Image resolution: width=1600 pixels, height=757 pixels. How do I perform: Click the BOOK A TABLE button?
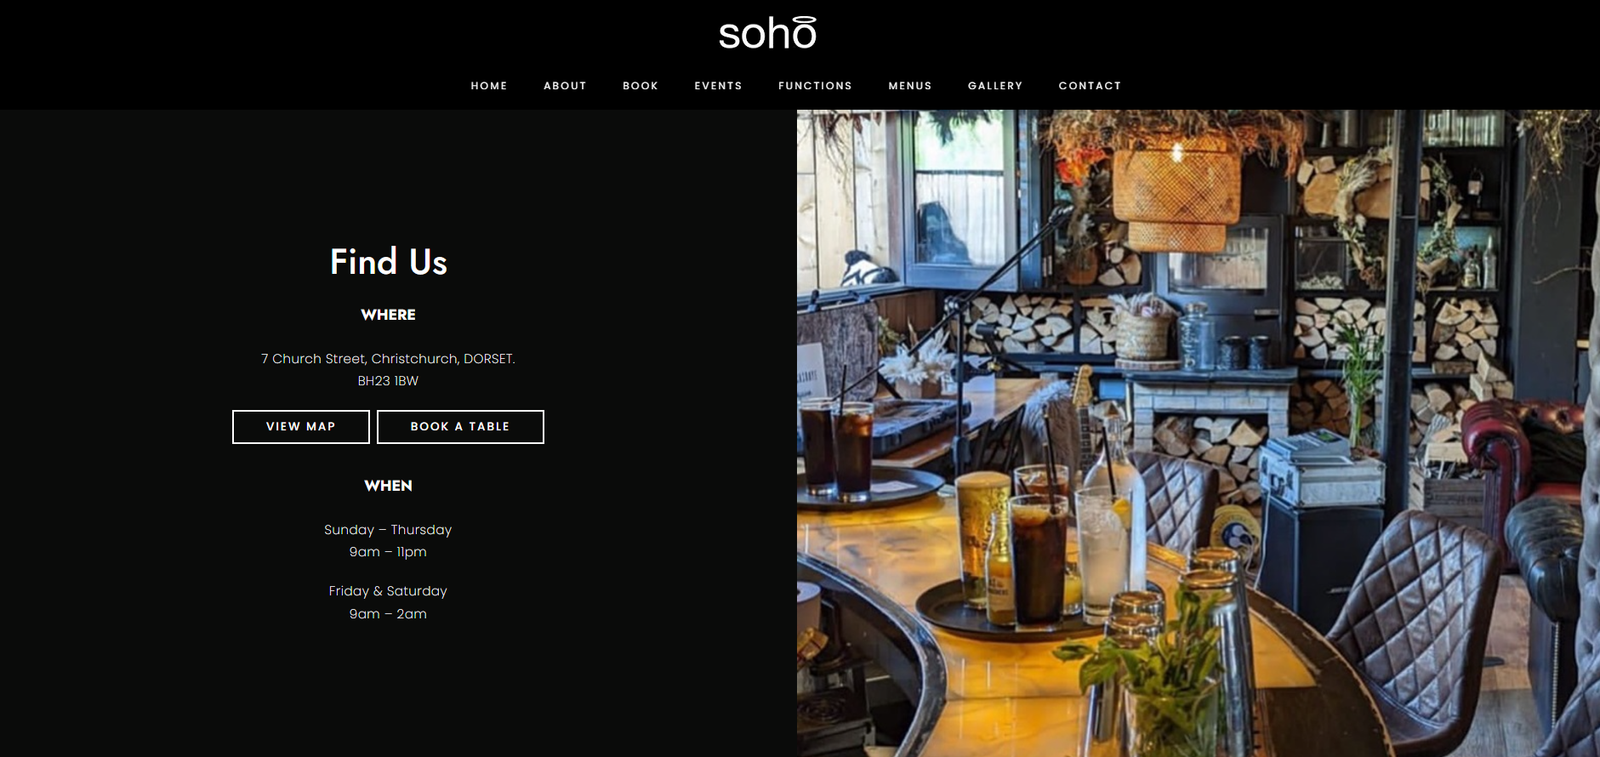coord(460,427)
